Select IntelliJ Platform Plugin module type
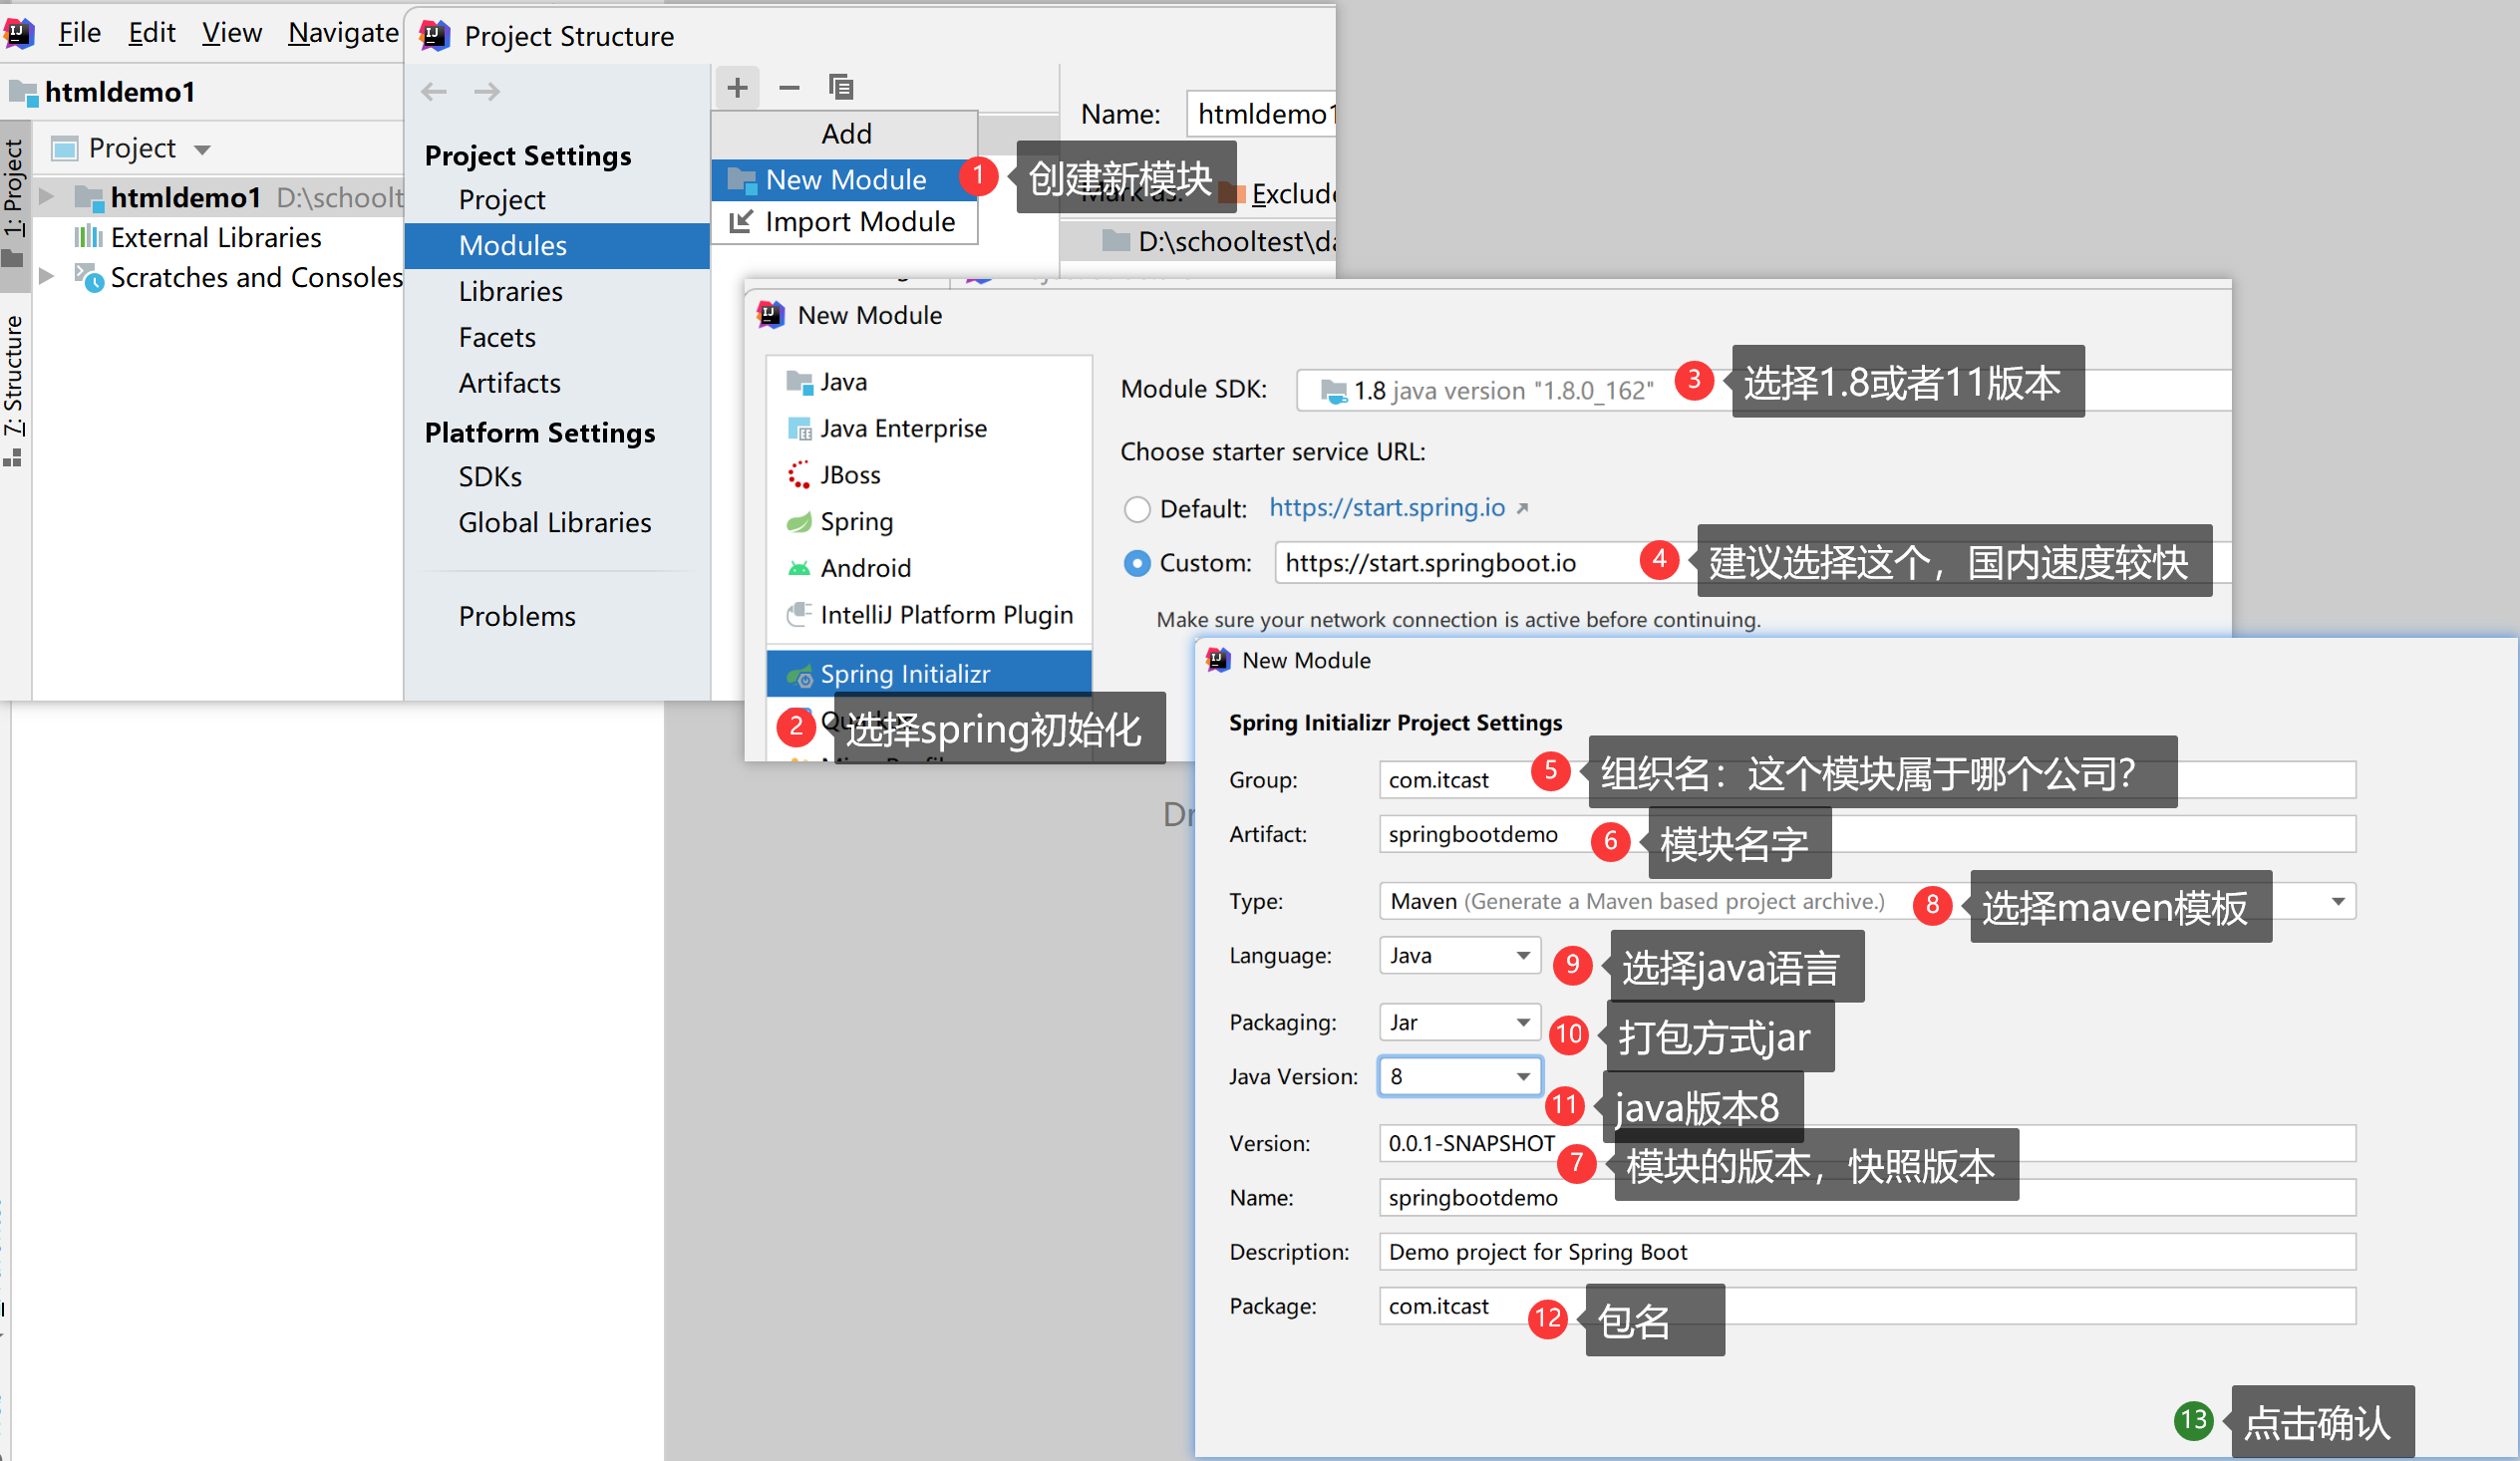This screenshot has height=1461, width=2520. [928, 615]
